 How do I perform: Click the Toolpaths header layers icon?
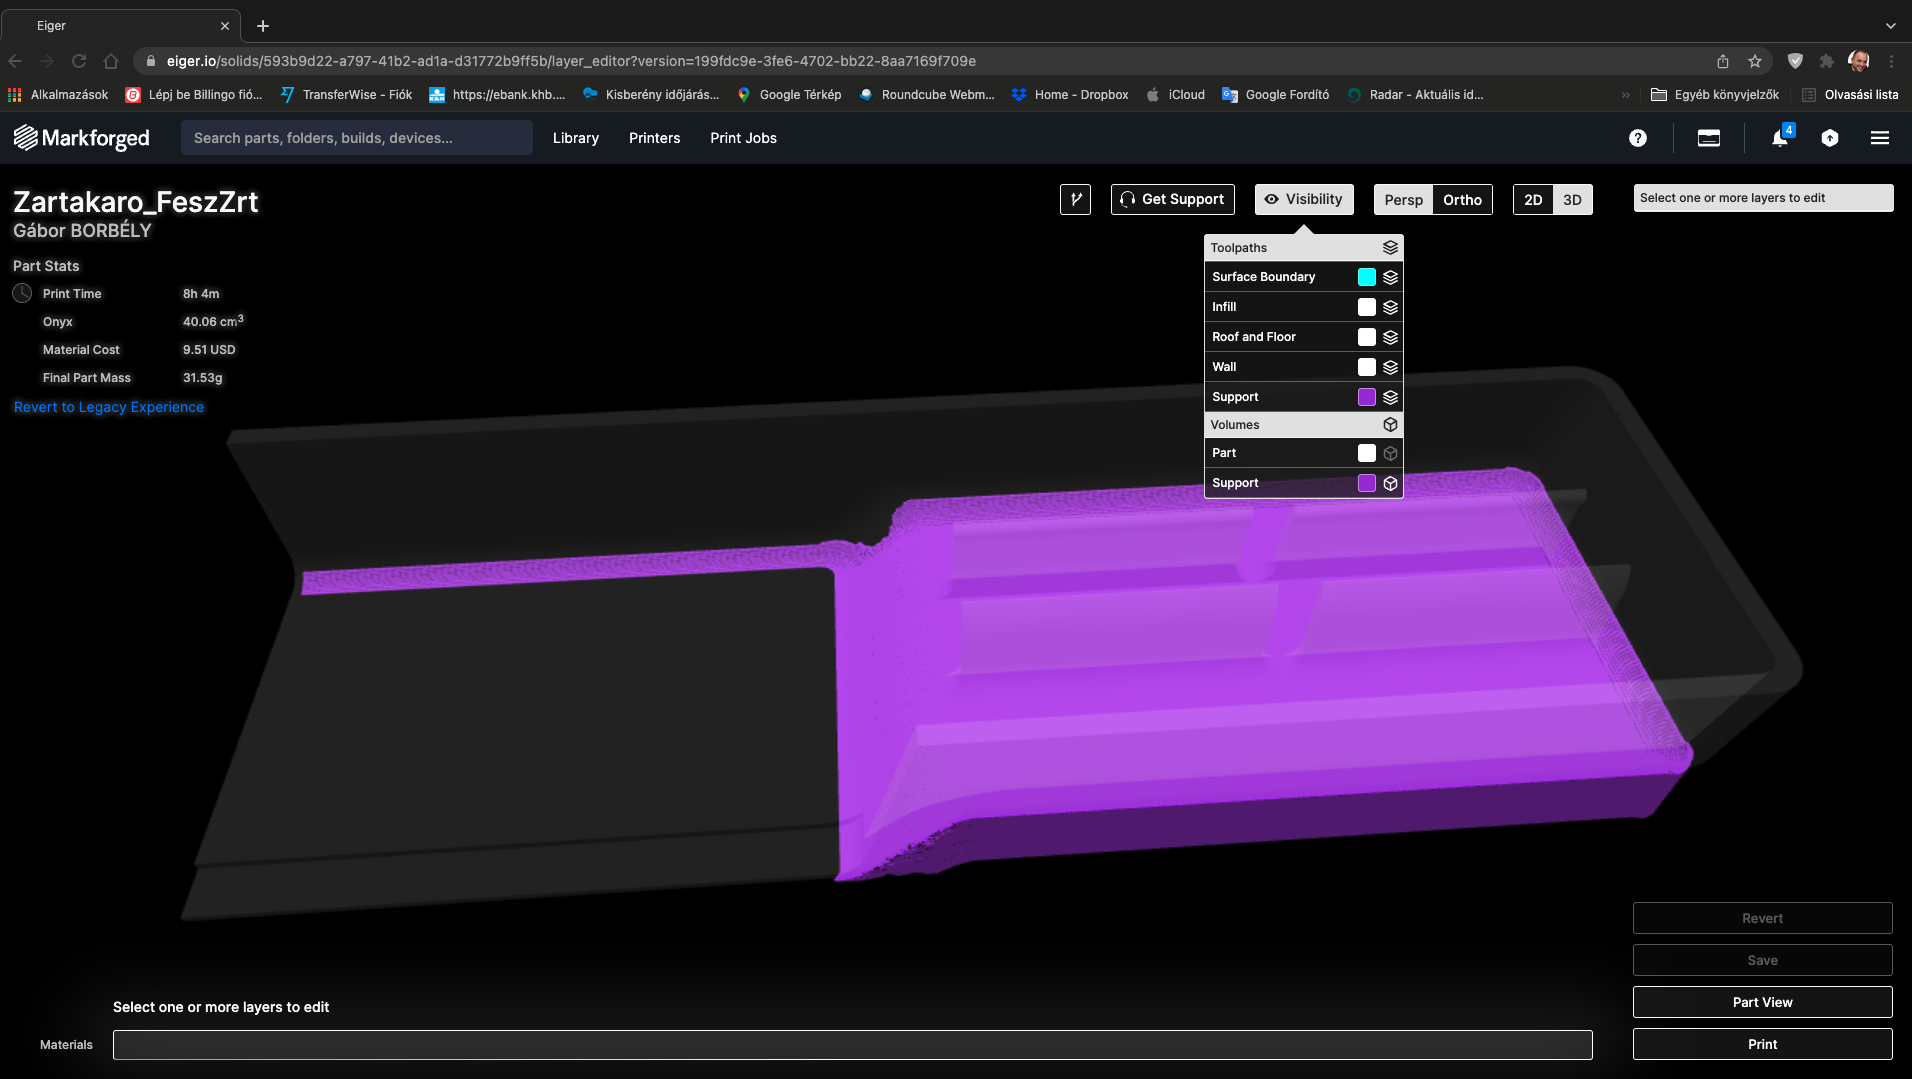tap(1390, 247)
